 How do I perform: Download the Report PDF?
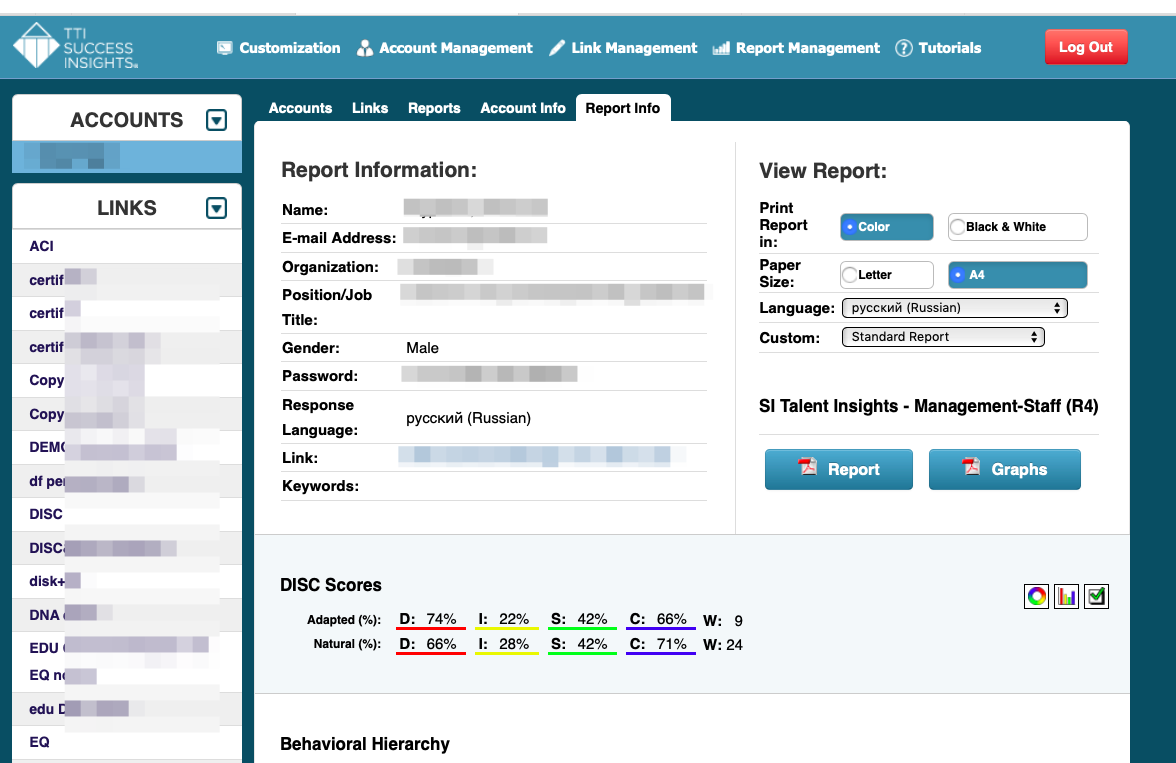click(838, 469)
